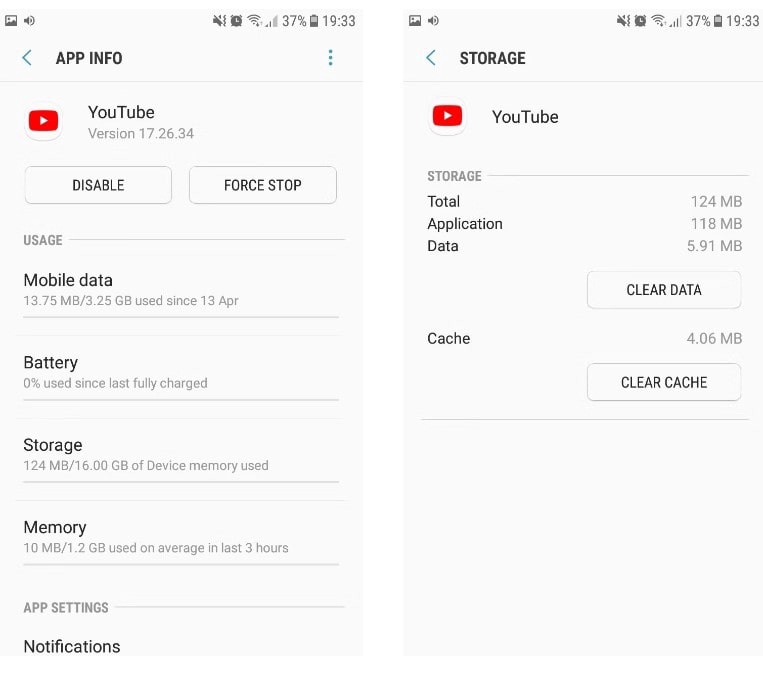Tap battery icon in APP INFO status bar
Image resolution: width=763 pixels, height=692 pixels.
click(314, 20)
